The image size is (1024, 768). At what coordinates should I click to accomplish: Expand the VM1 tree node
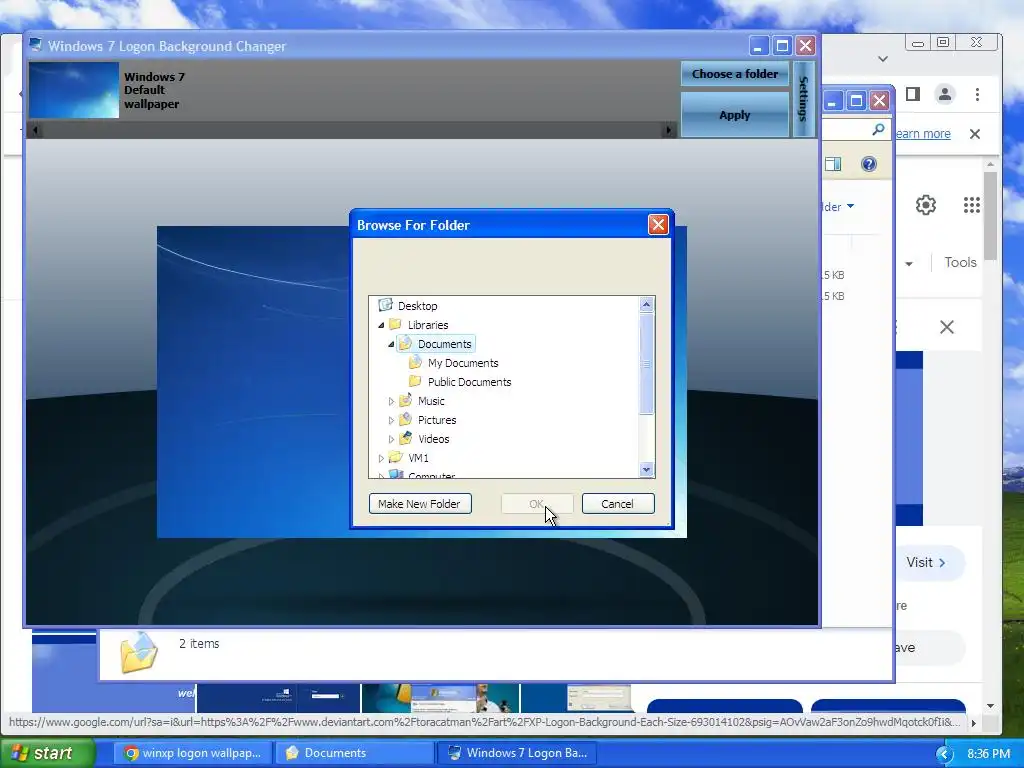[x=381, y=458]
